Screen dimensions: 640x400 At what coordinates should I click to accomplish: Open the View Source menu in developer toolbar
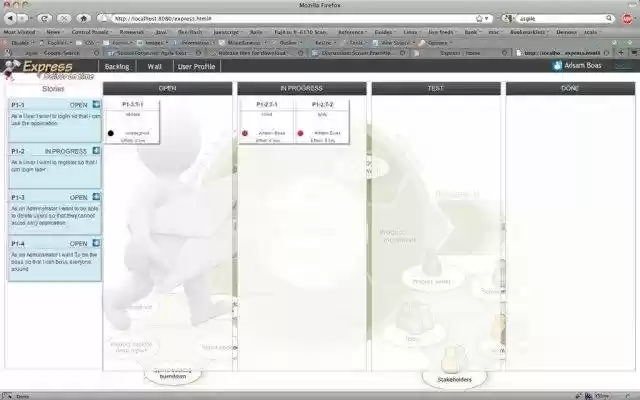tap(392, 42)
